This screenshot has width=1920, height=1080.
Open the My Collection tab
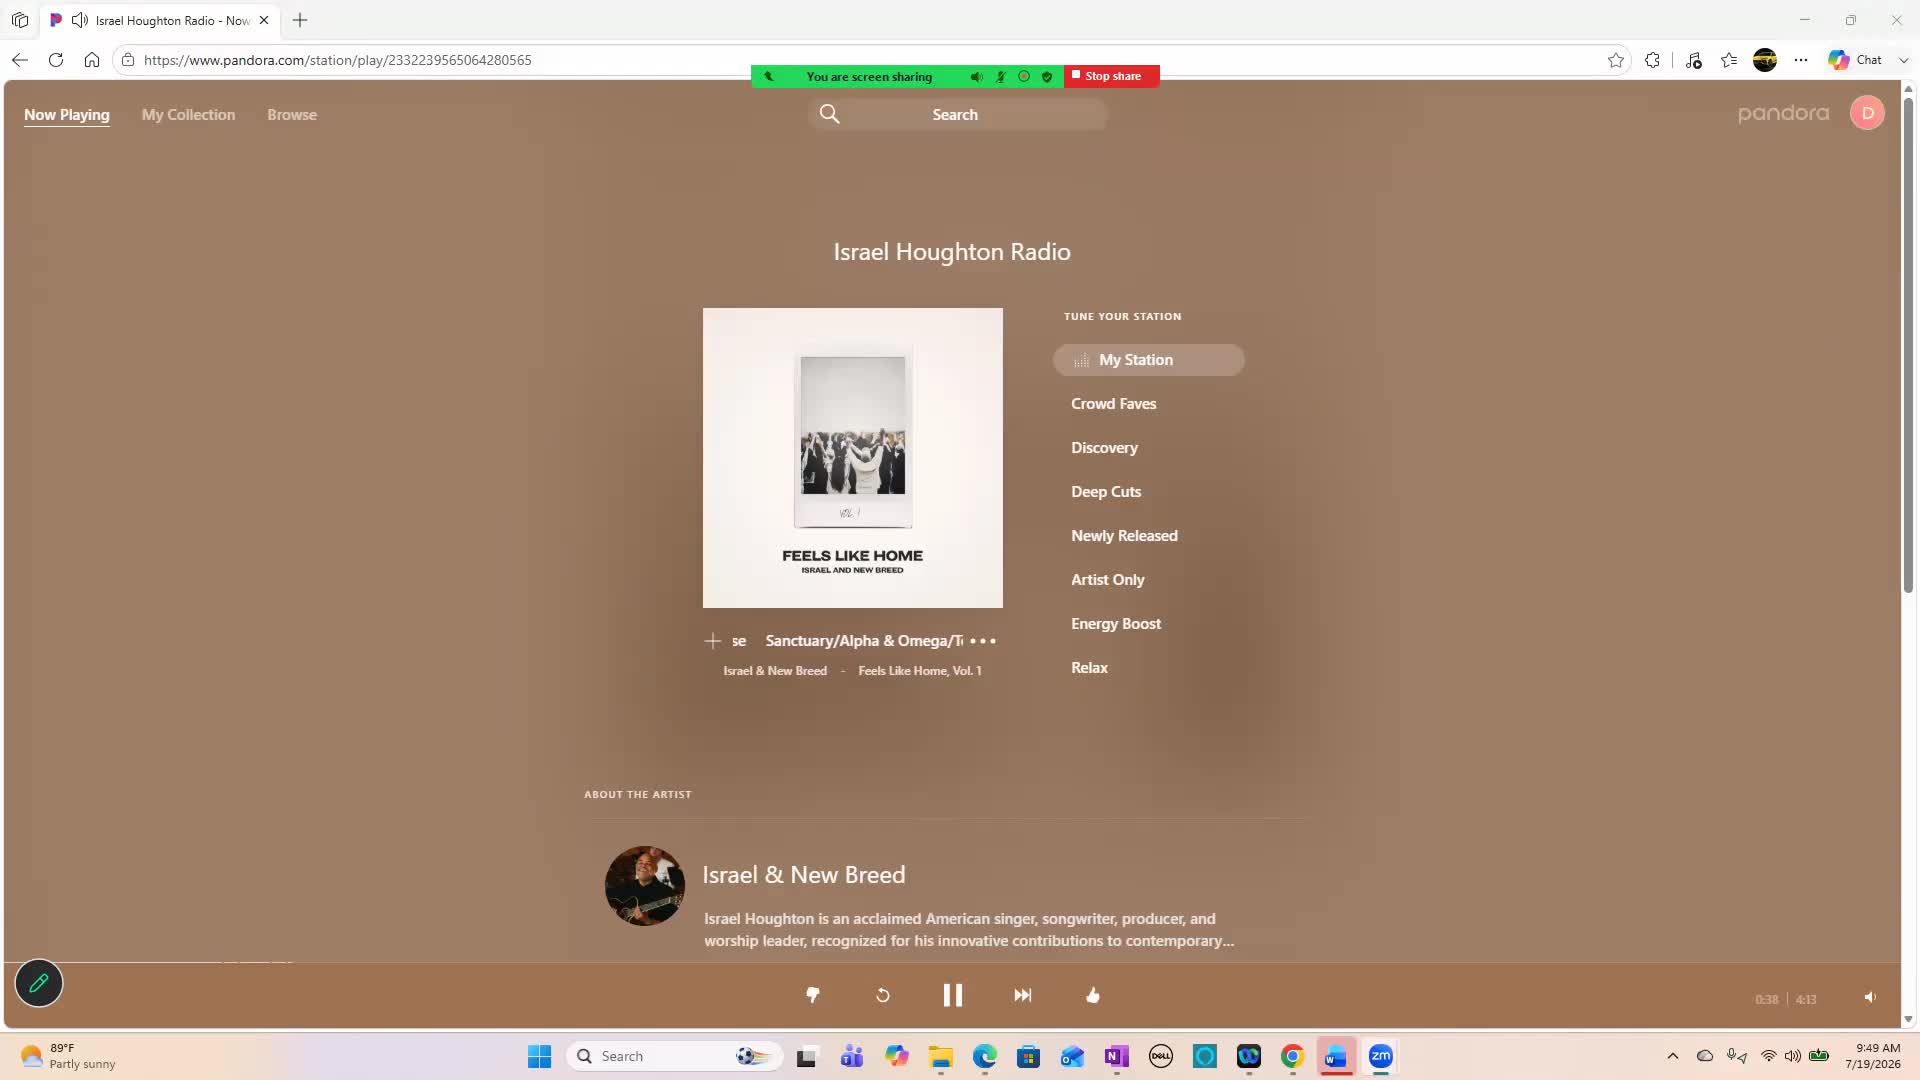[188, 115]
